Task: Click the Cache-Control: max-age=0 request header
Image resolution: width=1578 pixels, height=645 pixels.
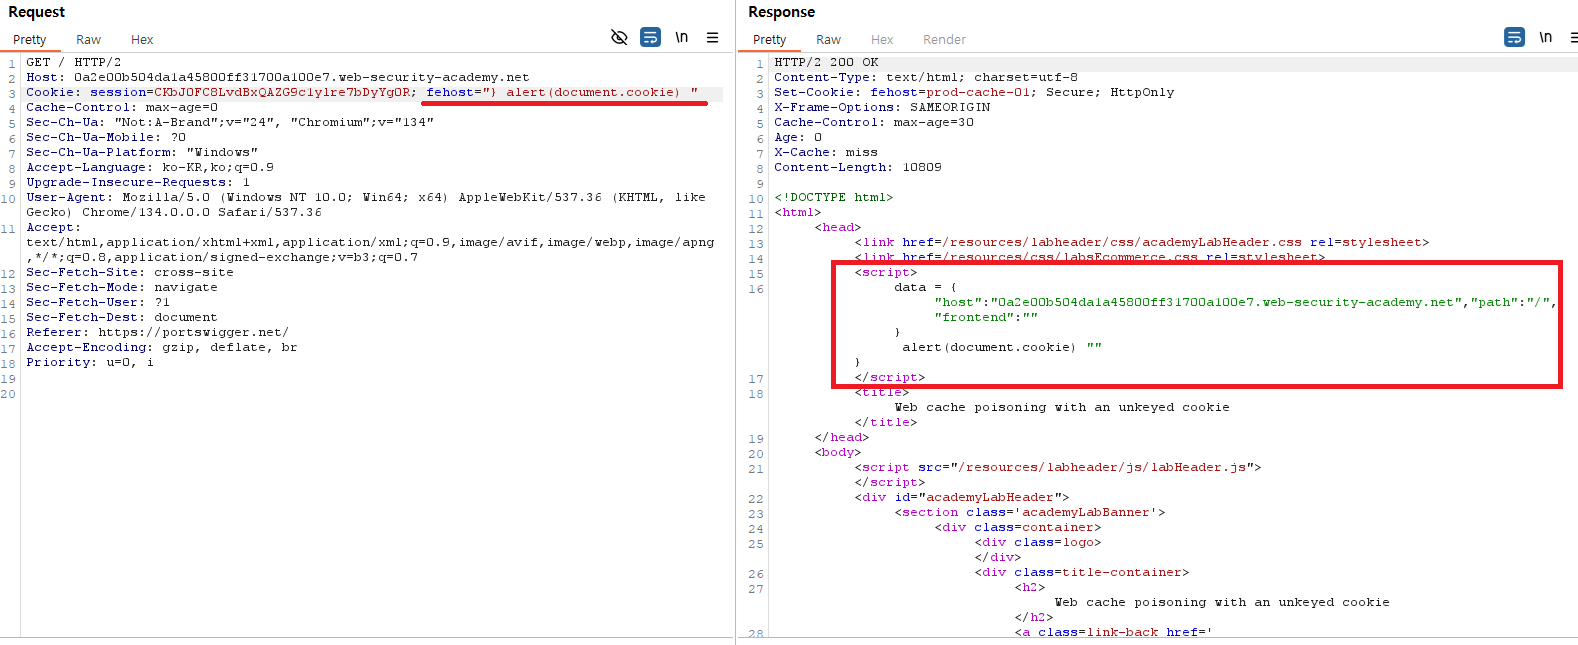Action: (122, 107)
